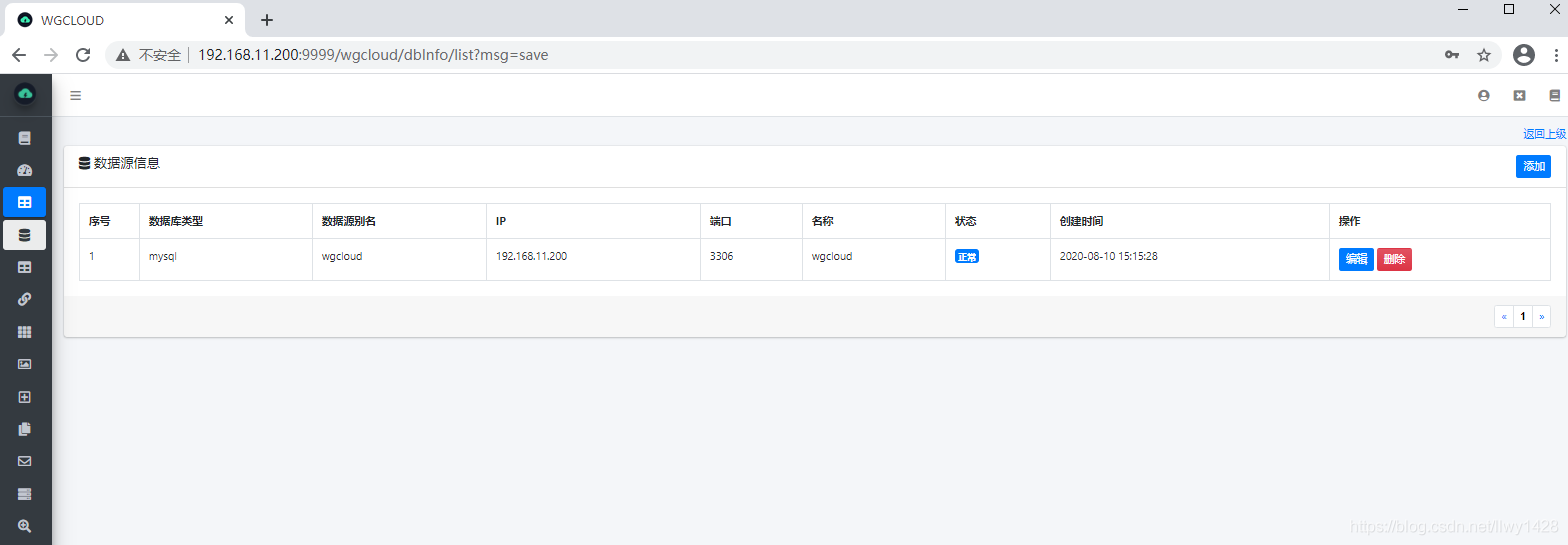Go to next page arrow in pagination
The image size is (1568, 545).
(1541, 317)
